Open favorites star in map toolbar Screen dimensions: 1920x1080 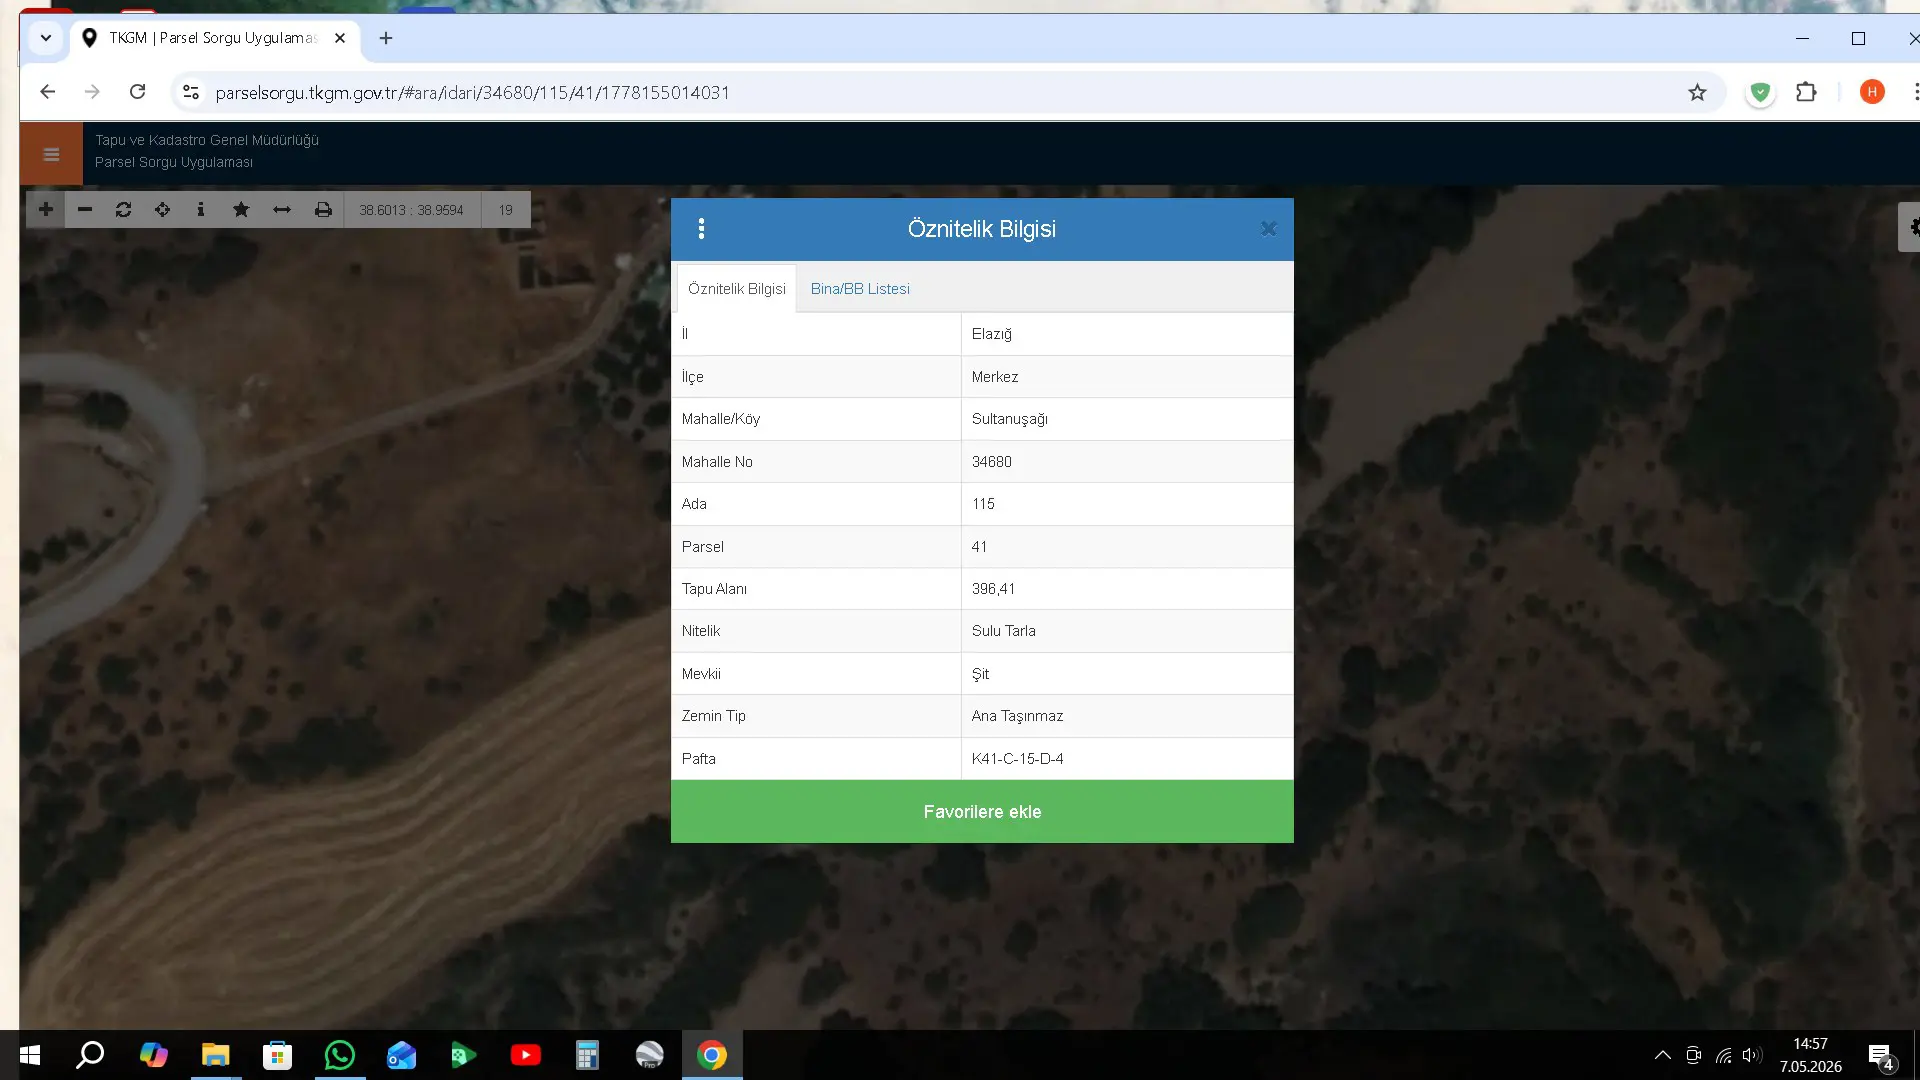[241, 209]
